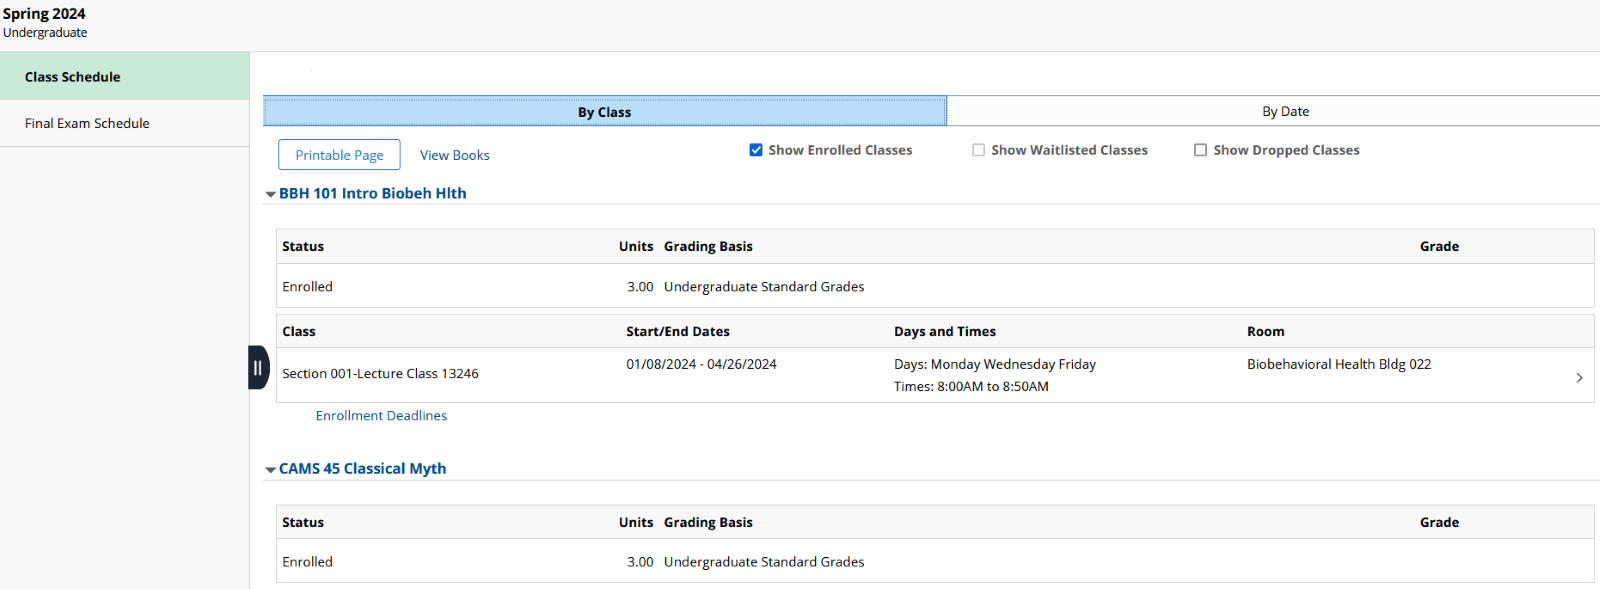The image size is (1600, 589).
Task: Click the CAMS 45 Enrolled status row
Action: [x=307, y=562]
